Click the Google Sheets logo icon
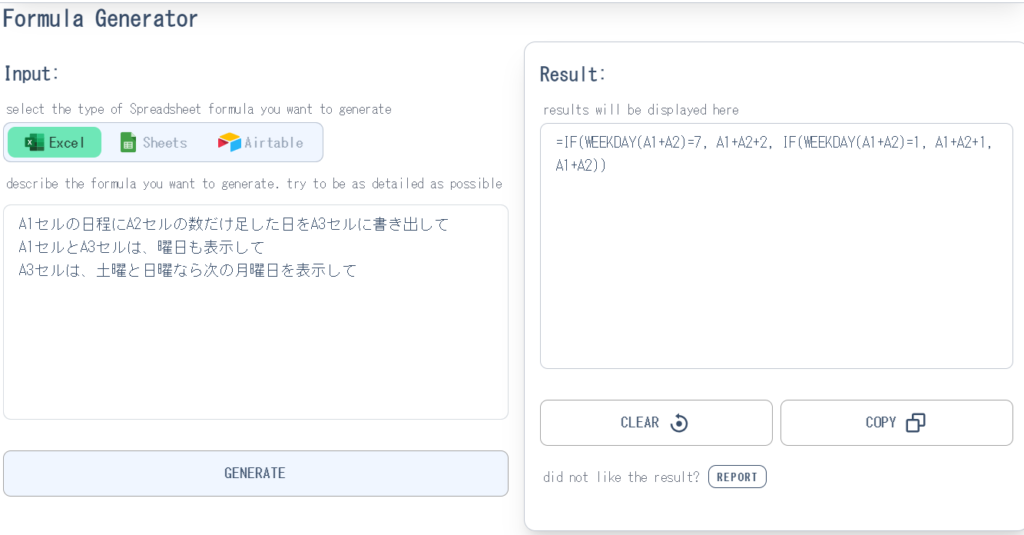This screenshot has height=535, width=1024. [x=128, y=143]
